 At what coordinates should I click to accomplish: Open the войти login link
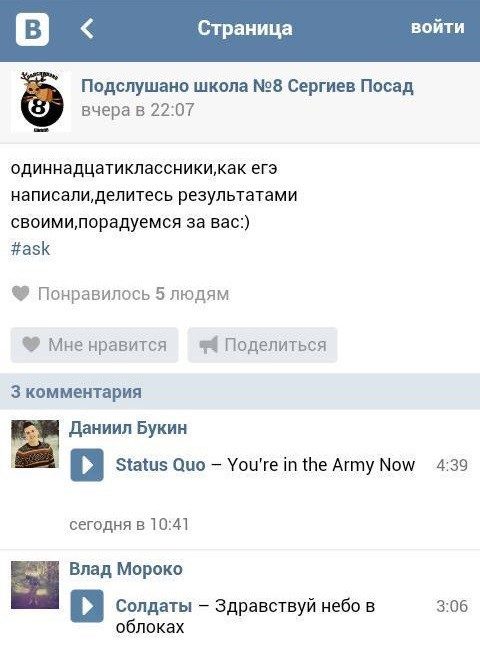coord(438,27)
